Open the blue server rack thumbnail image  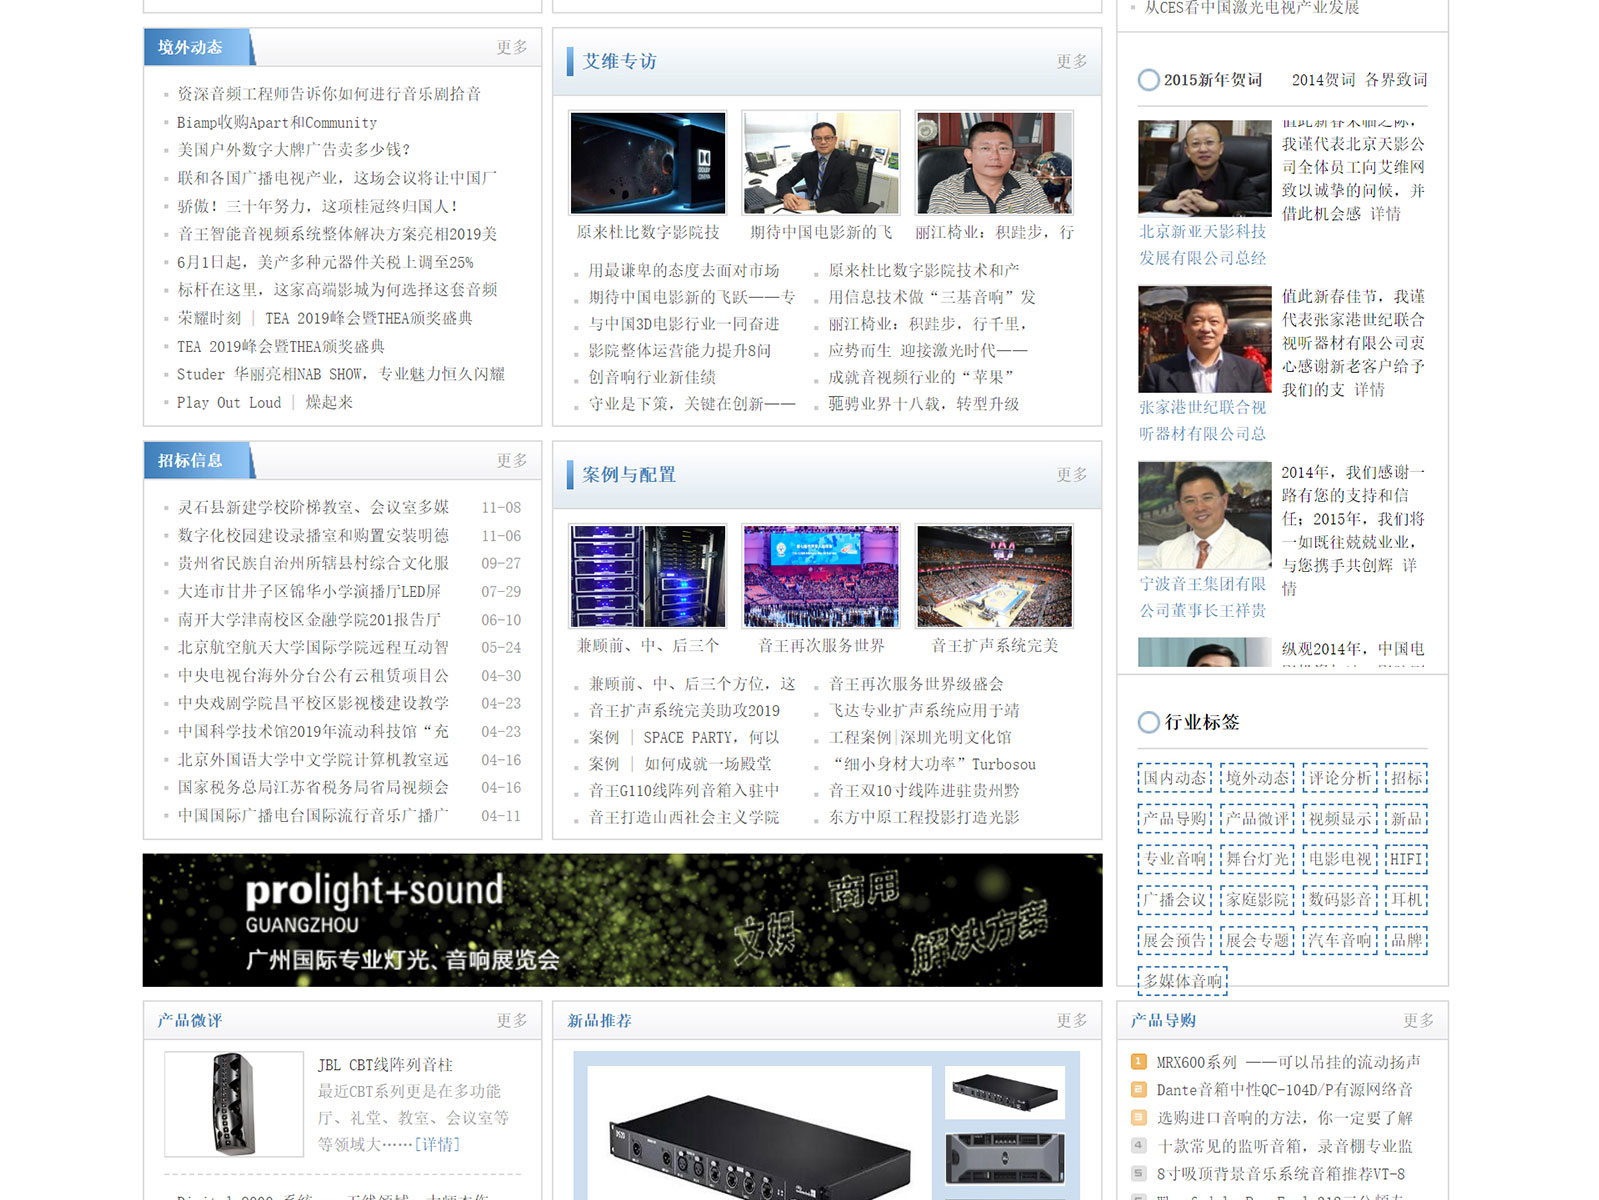(x=647, y=577)
